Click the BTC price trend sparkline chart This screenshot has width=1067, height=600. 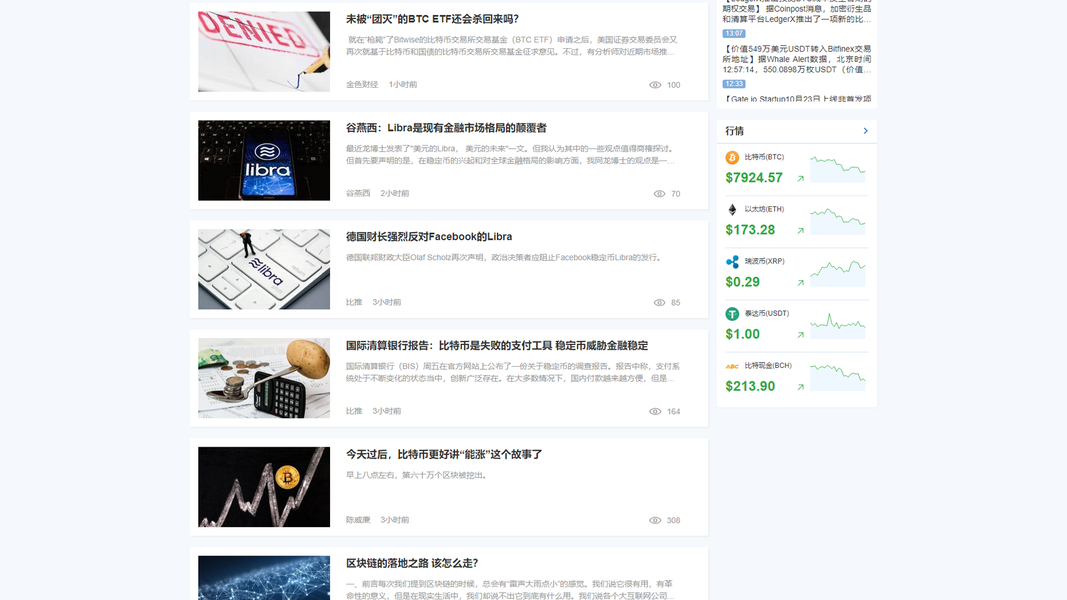[838, 169]
